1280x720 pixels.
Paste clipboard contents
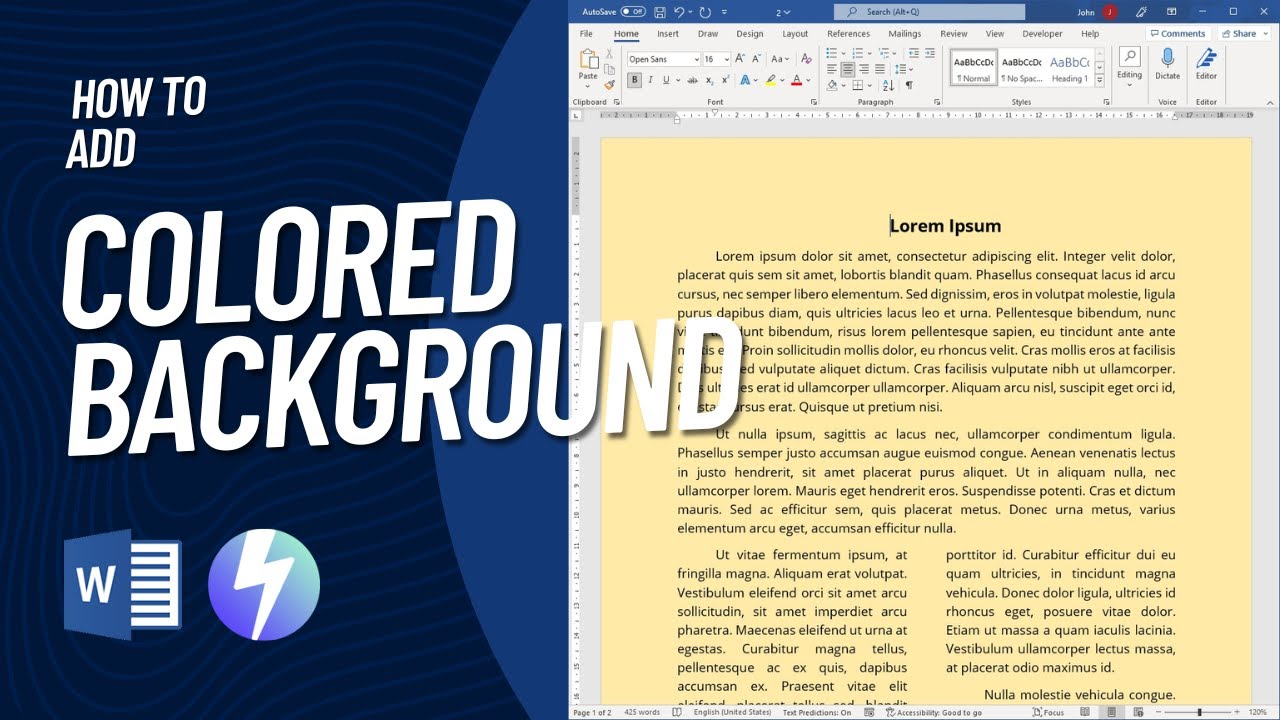(588, 65)
